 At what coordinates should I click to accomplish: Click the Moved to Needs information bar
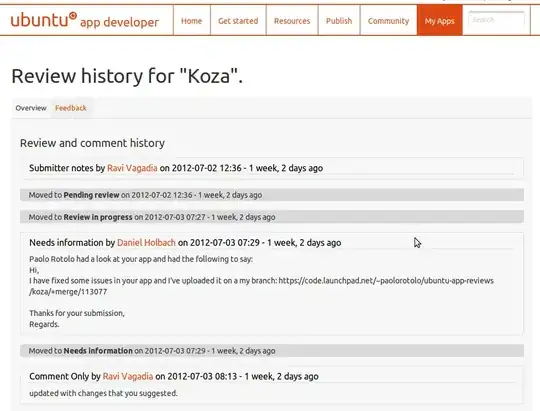272,351
